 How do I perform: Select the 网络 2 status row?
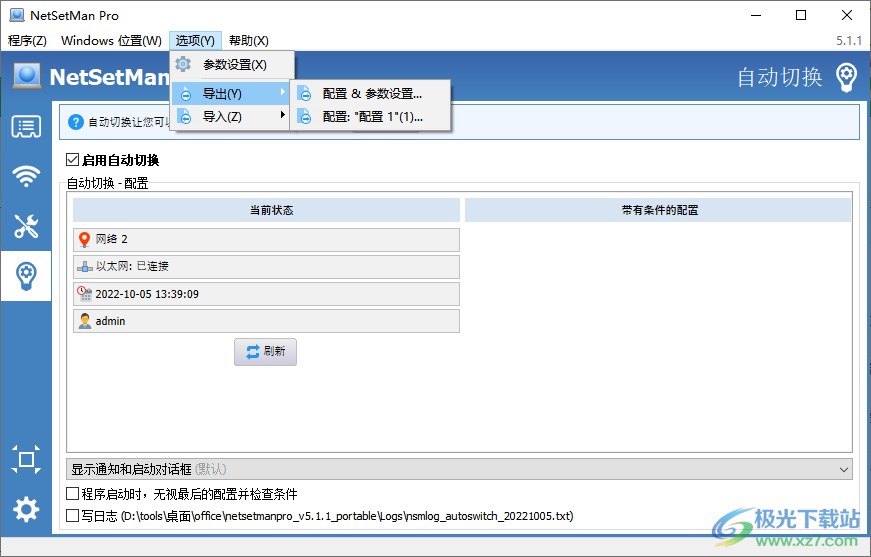[267, 239]
